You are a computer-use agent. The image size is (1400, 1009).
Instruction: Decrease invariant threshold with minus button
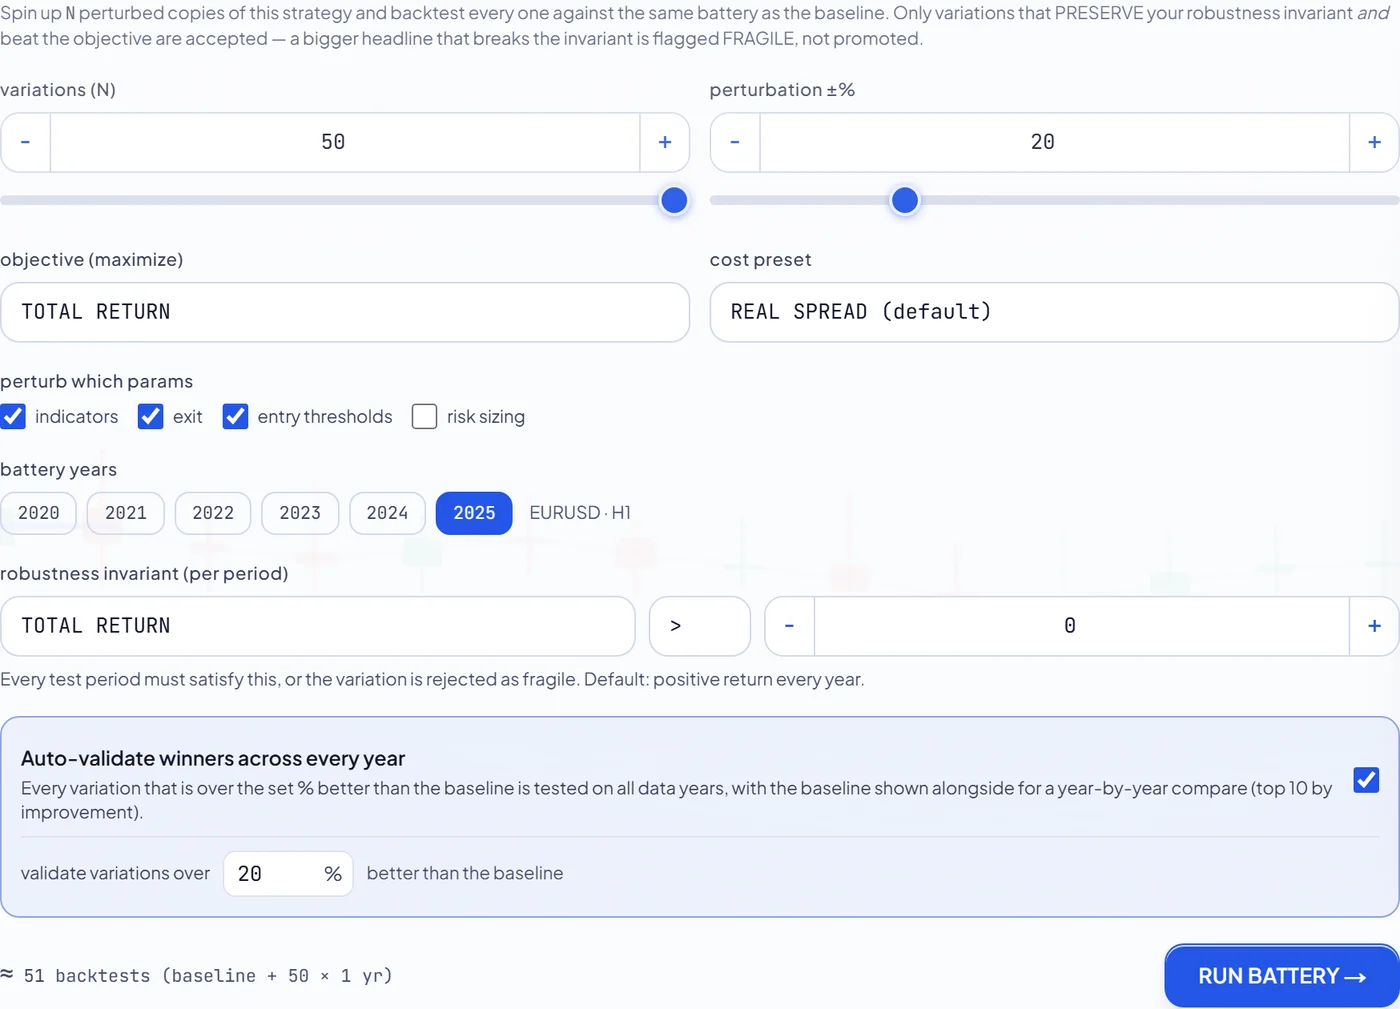point(790,626)
